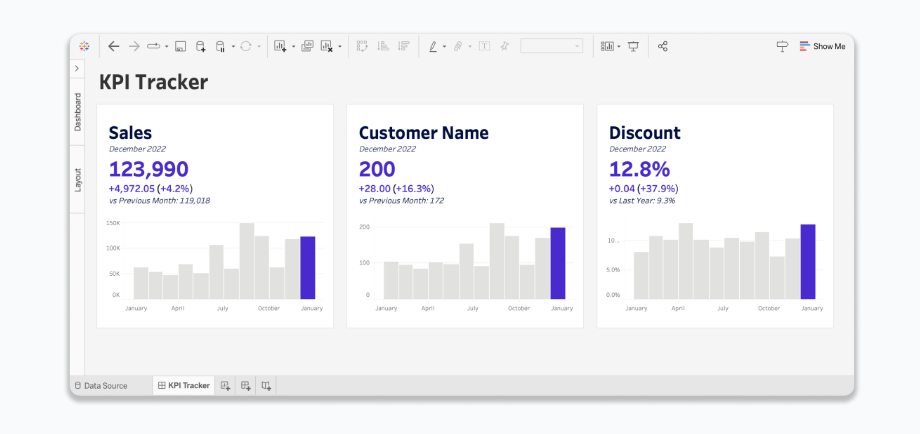Click the Tableau logo start page icon

(85, 46)
